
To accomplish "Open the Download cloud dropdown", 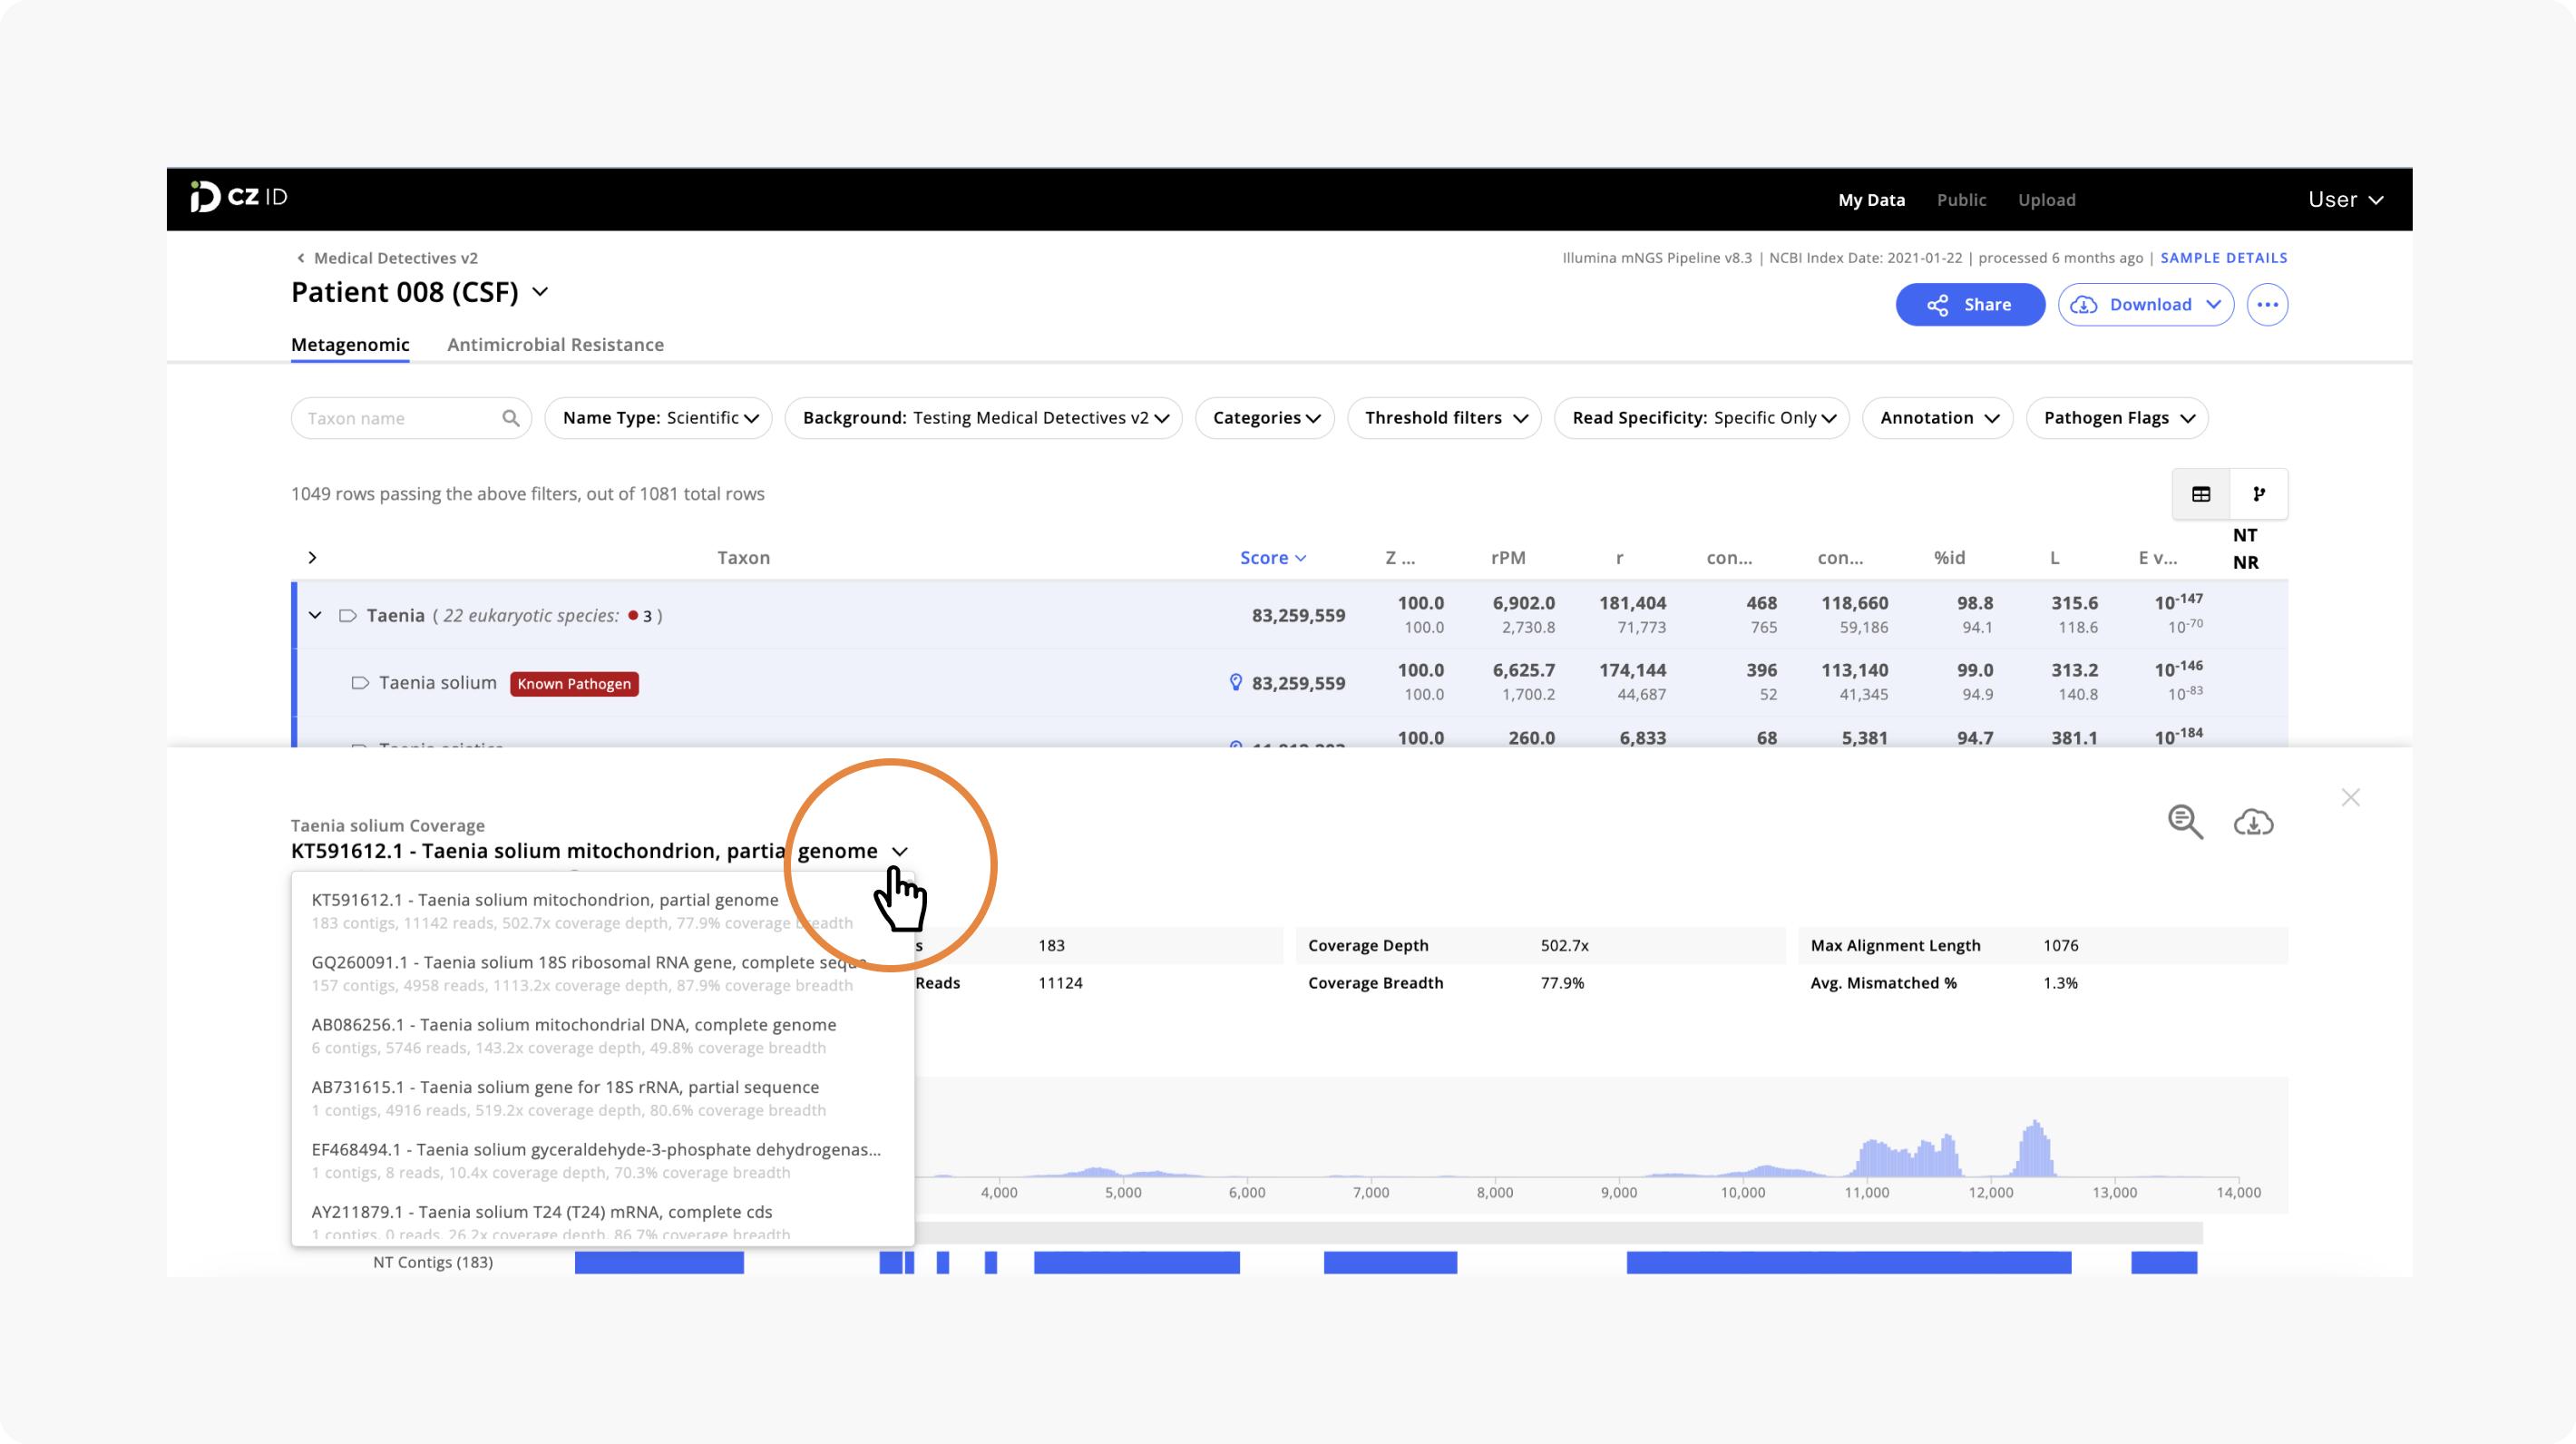I will (x=2145, y=305).
